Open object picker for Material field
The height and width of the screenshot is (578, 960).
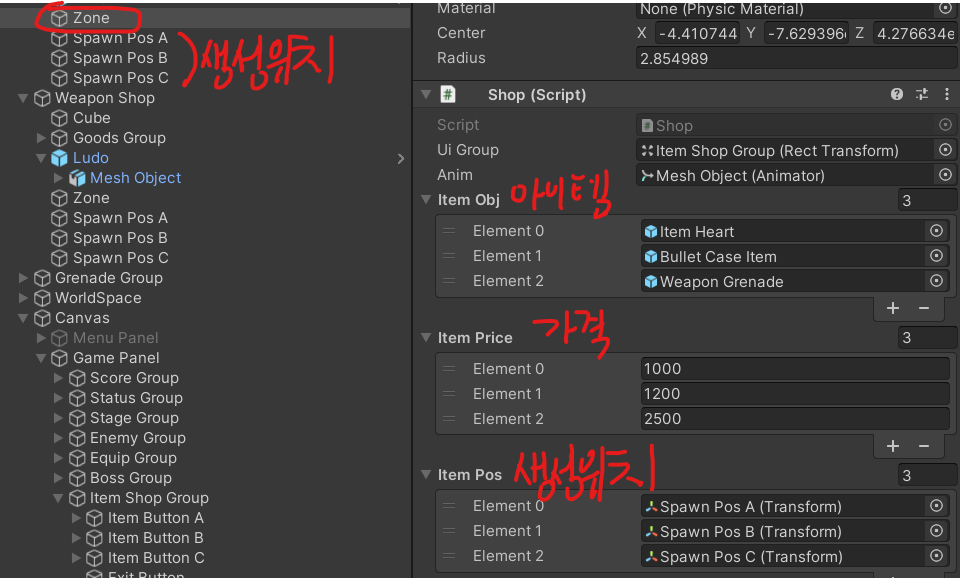click(x=944, y=9)
